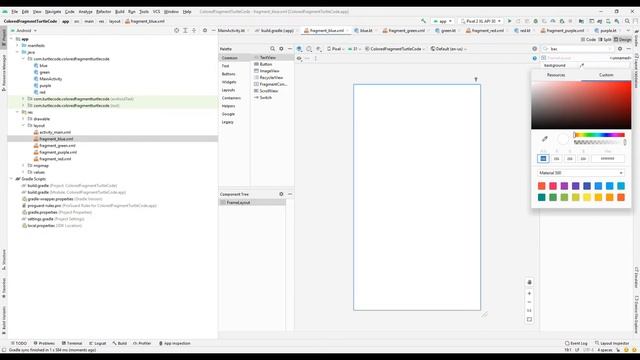Click the blue warnings indicator icon in the design toolbar
Viewport: 640px width, 360px height.
click(535, 58)
